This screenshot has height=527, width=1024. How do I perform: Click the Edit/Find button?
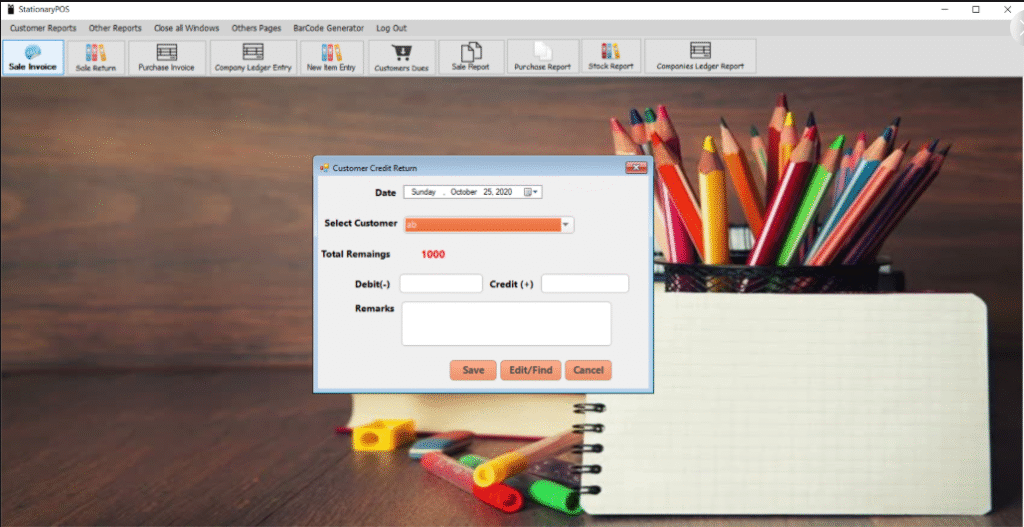[x=530, y=370]
